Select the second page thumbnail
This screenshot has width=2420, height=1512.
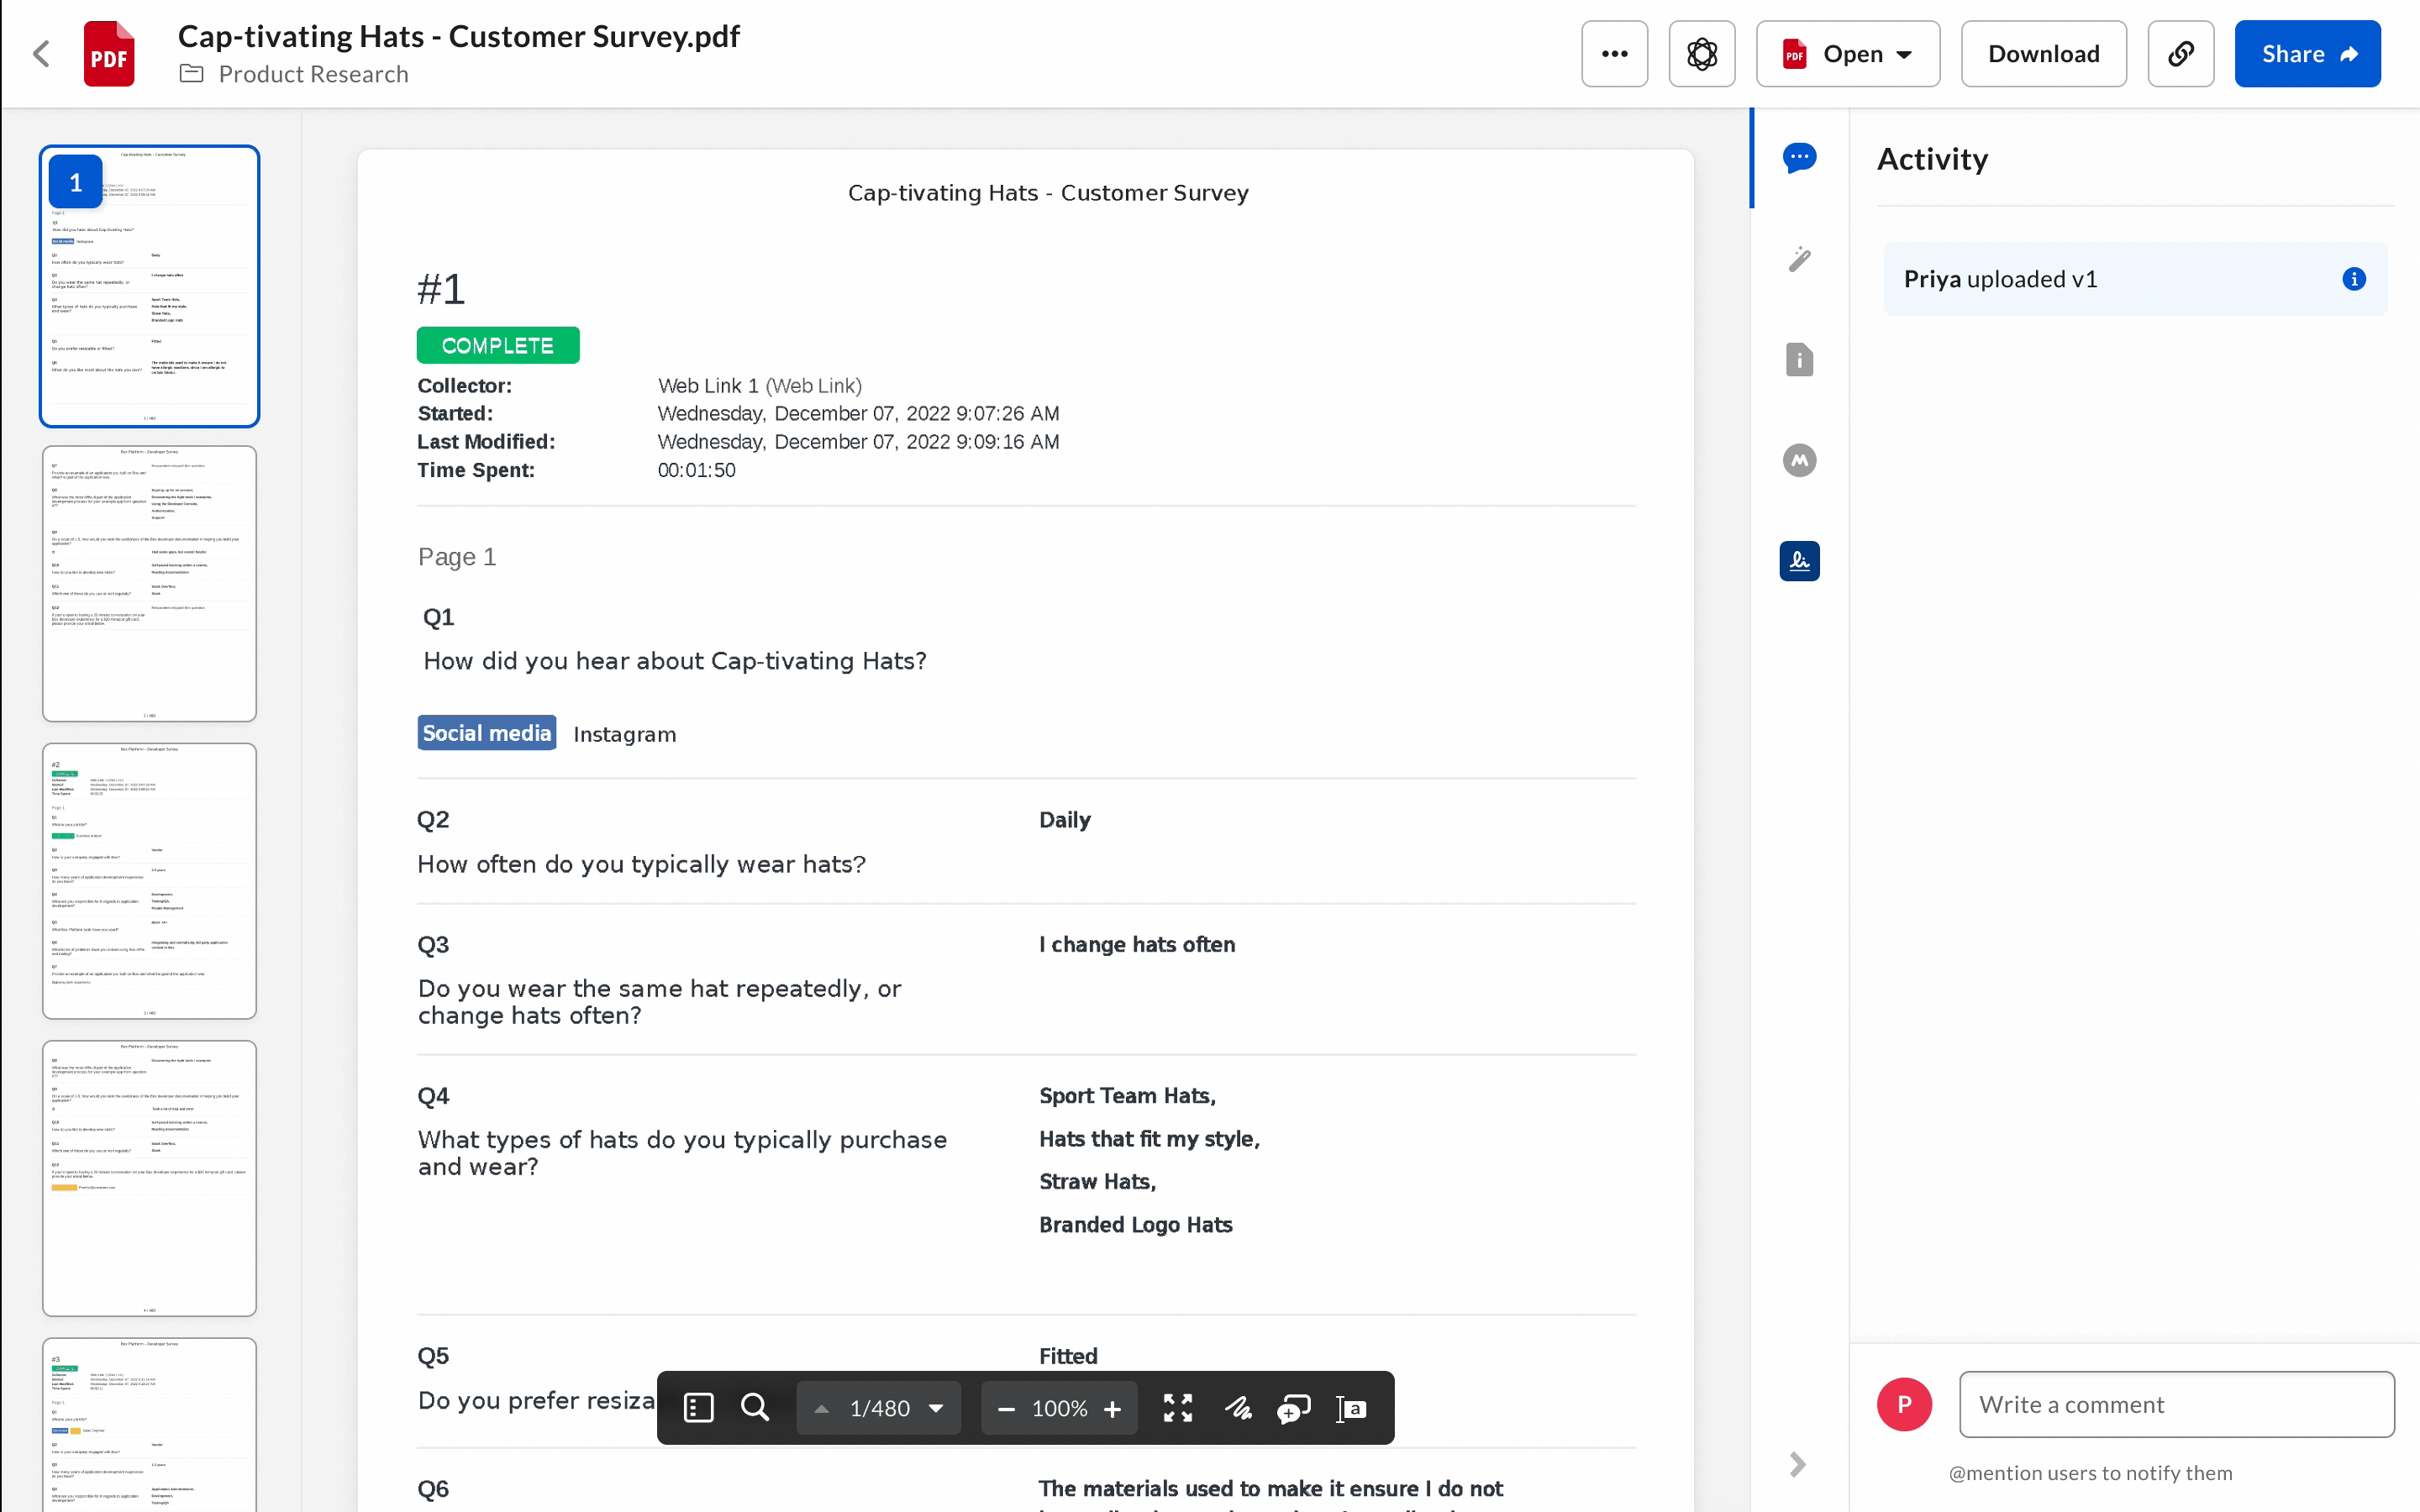(149, 584)
